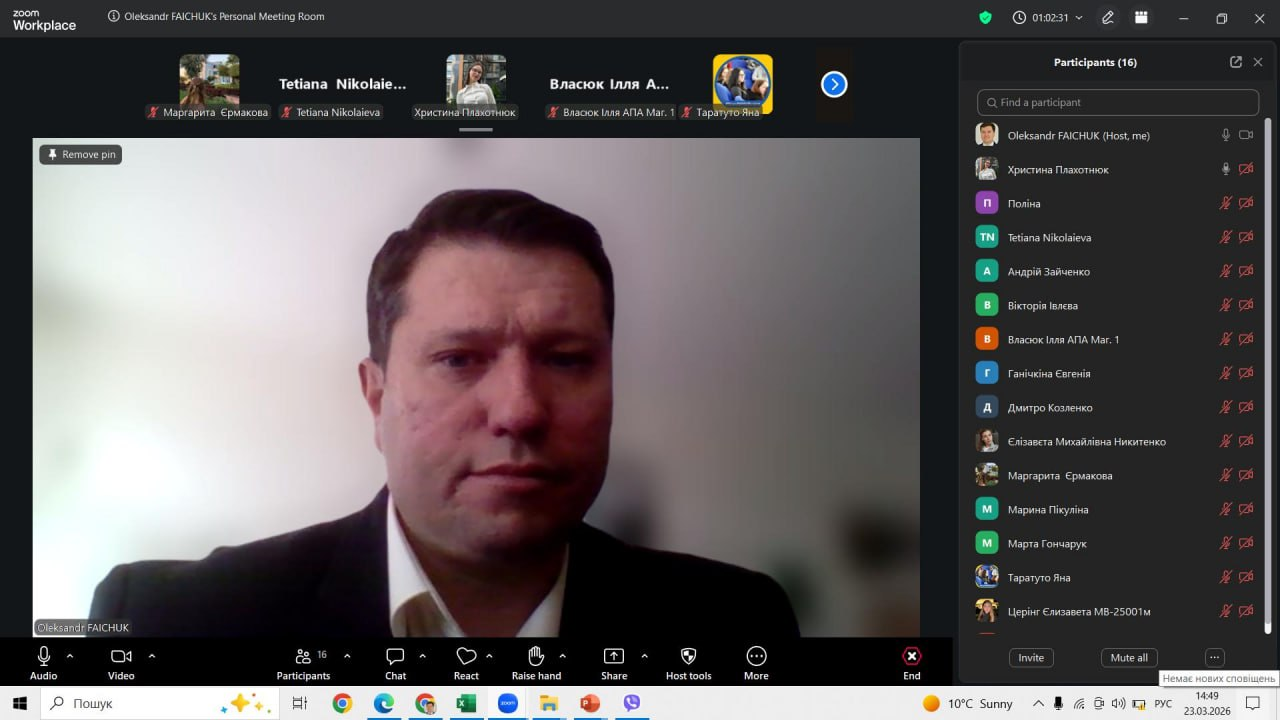The image size is (1280, 720).
Task: Open Viber from the taskbar
Action: click(631, 703)
